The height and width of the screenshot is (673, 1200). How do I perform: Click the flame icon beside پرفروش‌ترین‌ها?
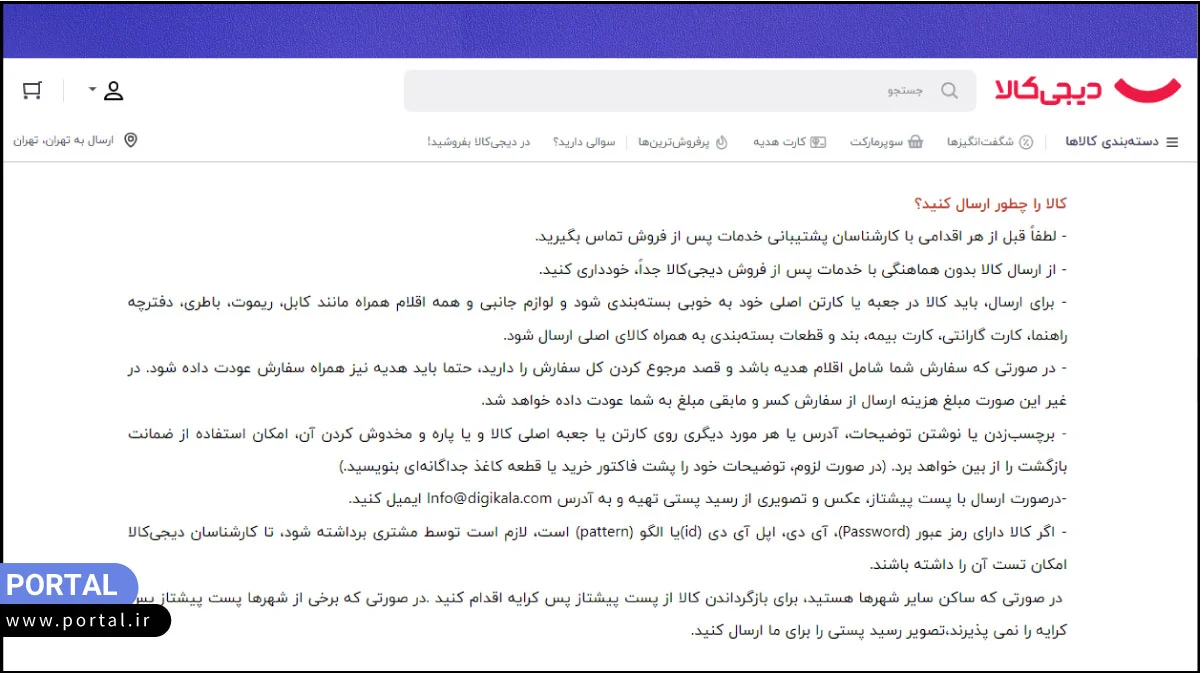[721, 141]
